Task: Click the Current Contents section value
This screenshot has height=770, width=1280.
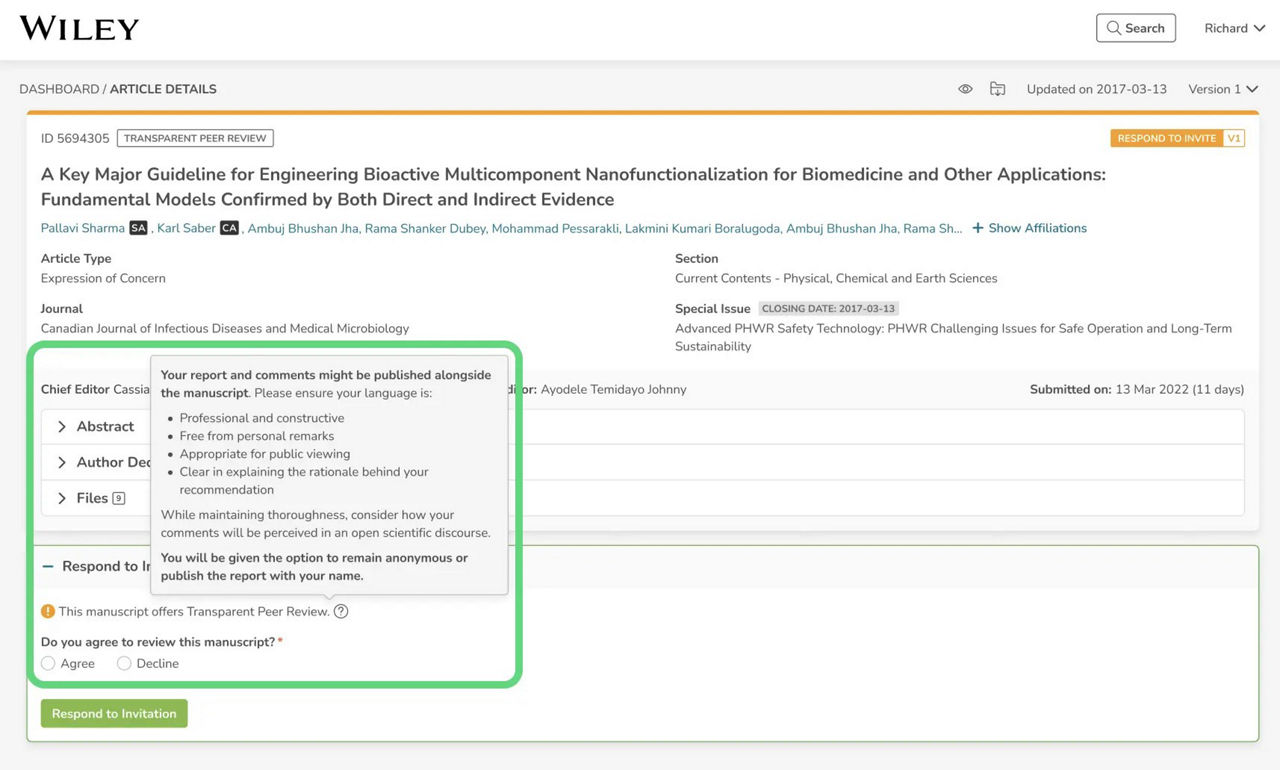Action: pyautogui.click(x=836, y=278)
